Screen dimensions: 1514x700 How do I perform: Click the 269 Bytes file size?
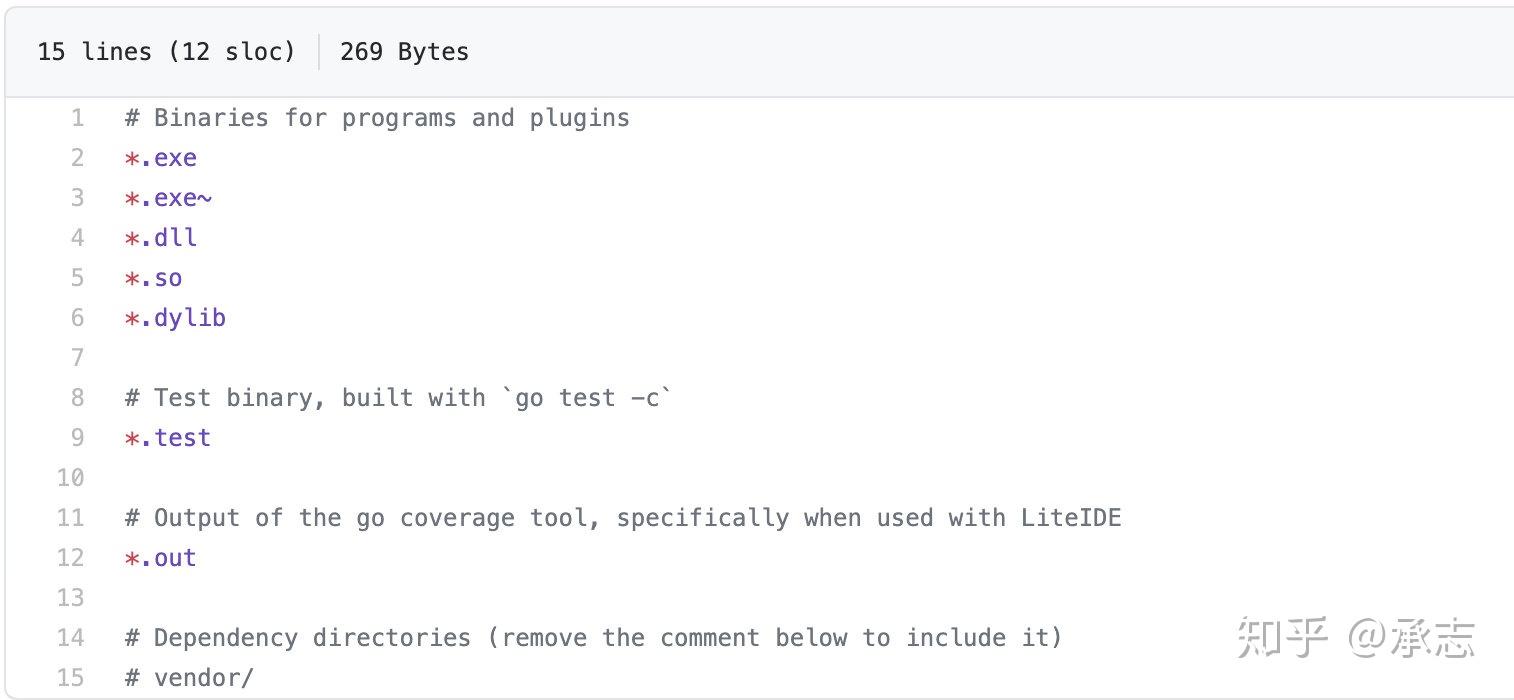404,52
